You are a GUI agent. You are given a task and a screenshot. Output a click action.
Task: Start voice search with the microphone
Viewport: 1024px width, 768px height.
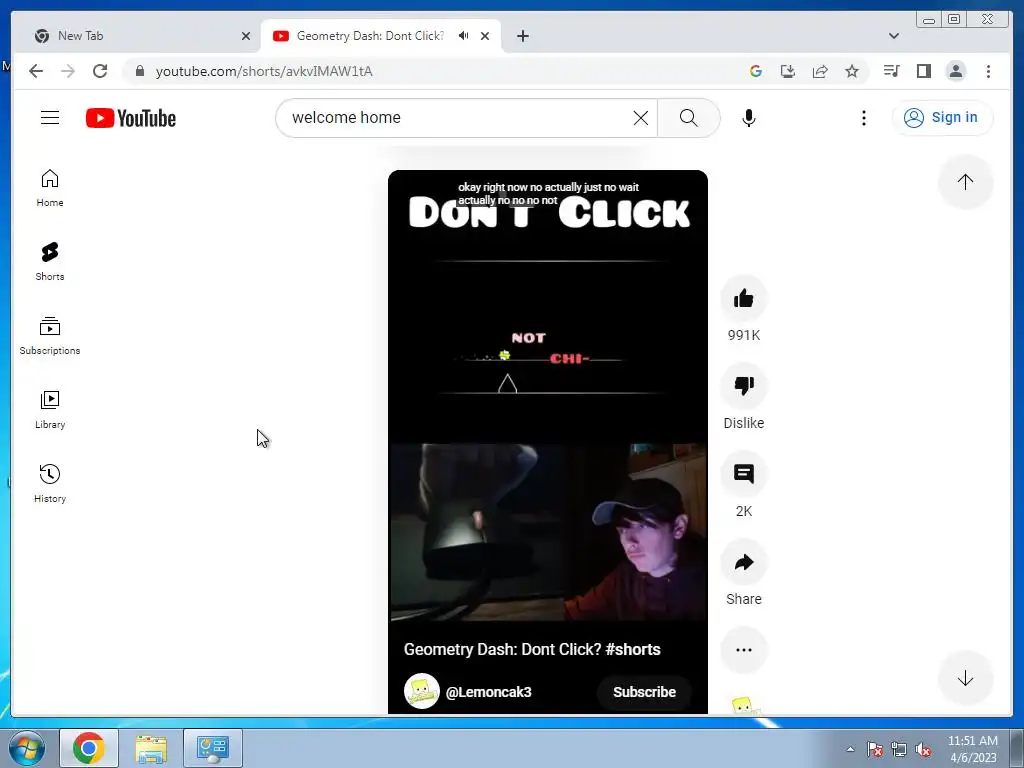point(749,118)
